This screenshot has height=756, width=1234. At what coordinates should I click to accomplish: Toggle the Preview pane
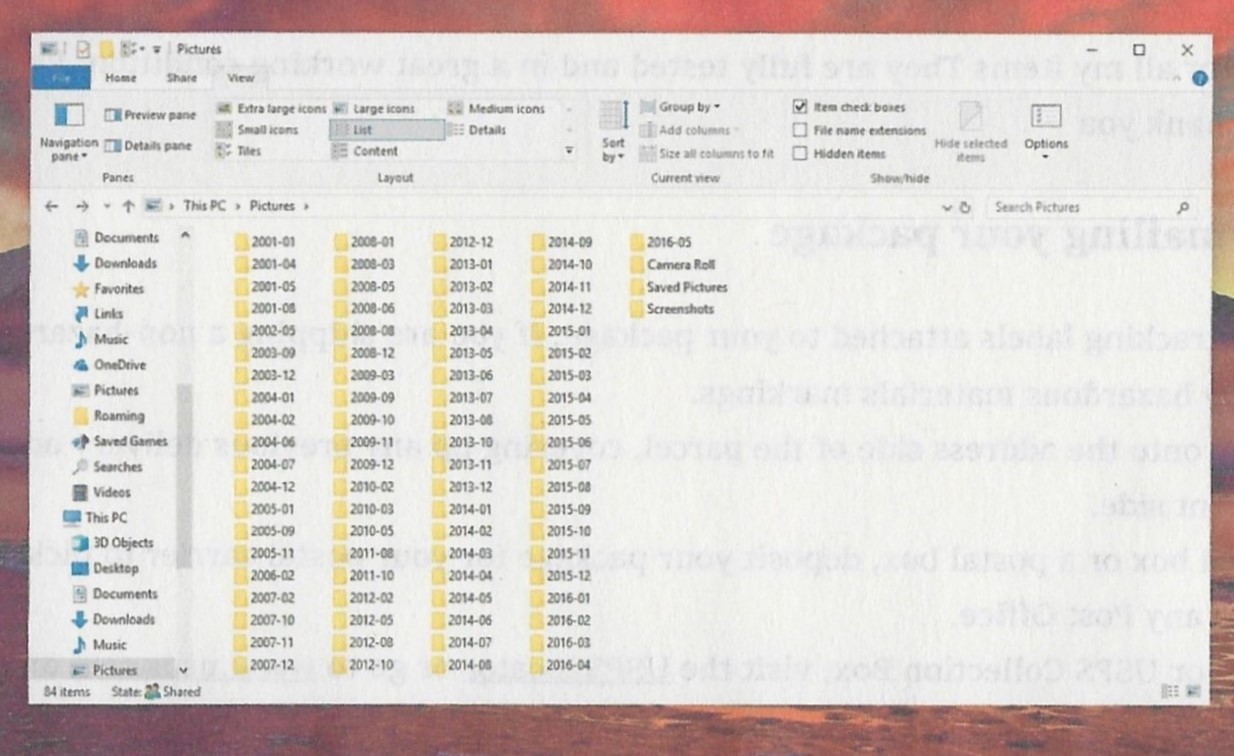150,115
